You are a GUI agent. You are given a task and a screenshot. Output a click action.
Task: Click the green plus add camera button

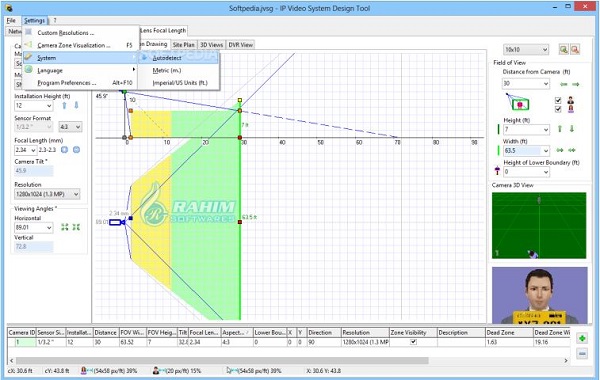point(582,338)
